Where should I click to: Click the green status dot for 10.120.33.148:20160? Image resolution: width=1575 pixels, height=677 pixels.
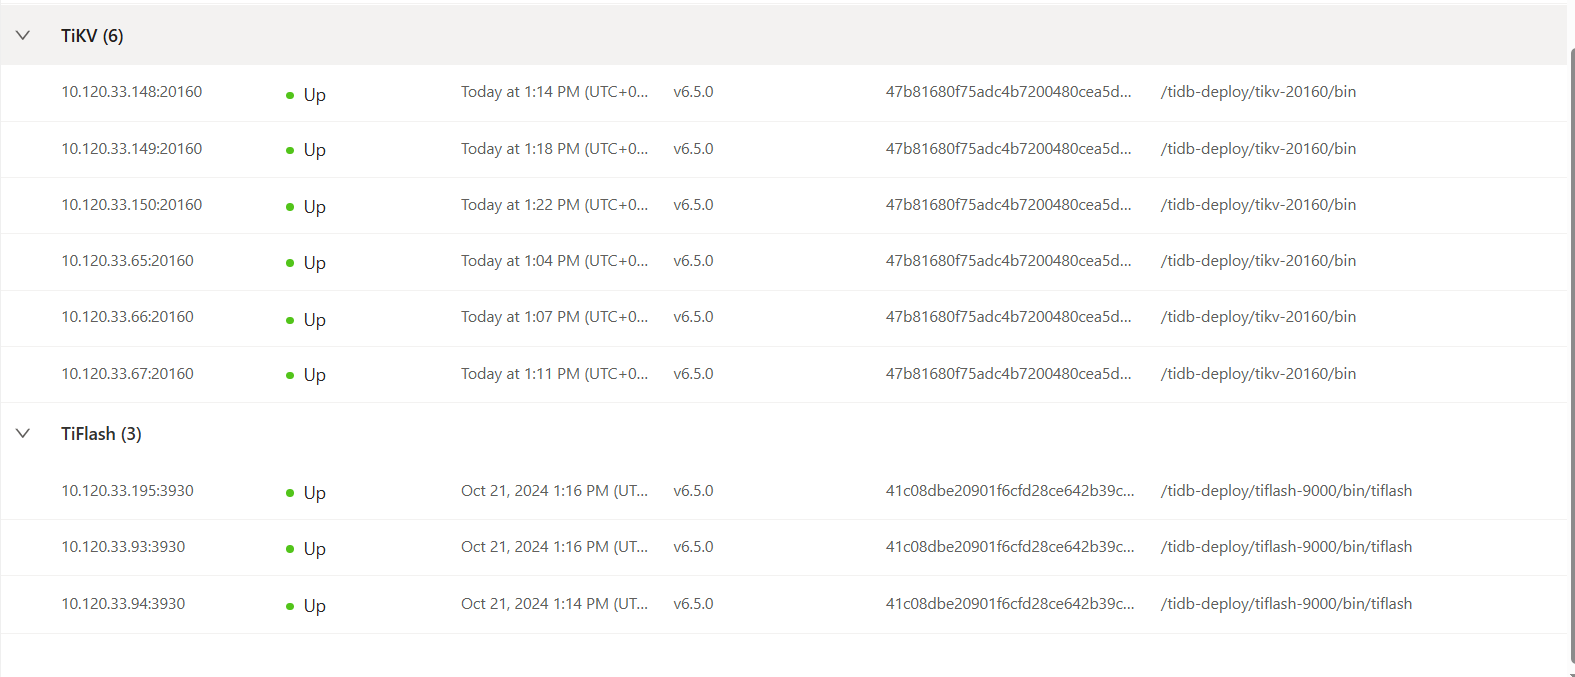pyautogui.click(x=290, y=96)
